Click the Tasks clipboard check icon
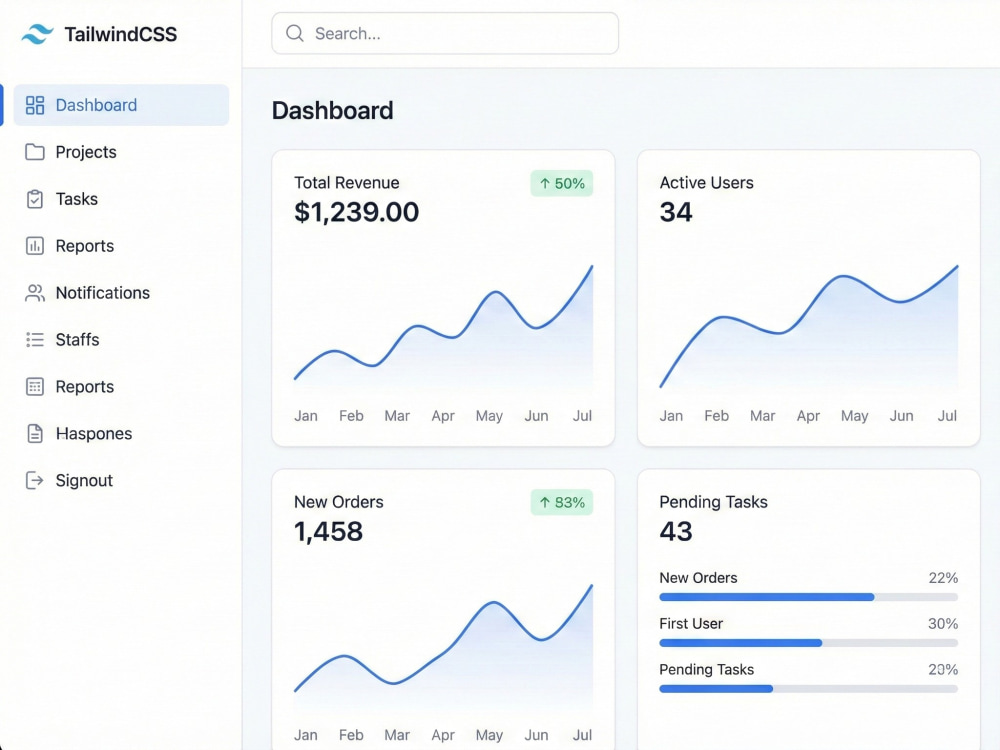1000x750 pixels. coord(35,199)
